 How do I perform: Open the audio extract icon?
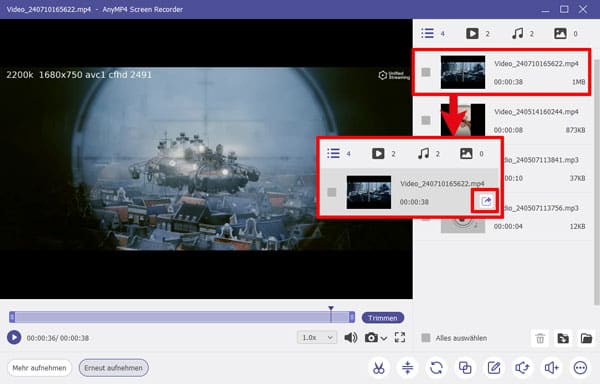pyautogui.click(x=523, y=368)
